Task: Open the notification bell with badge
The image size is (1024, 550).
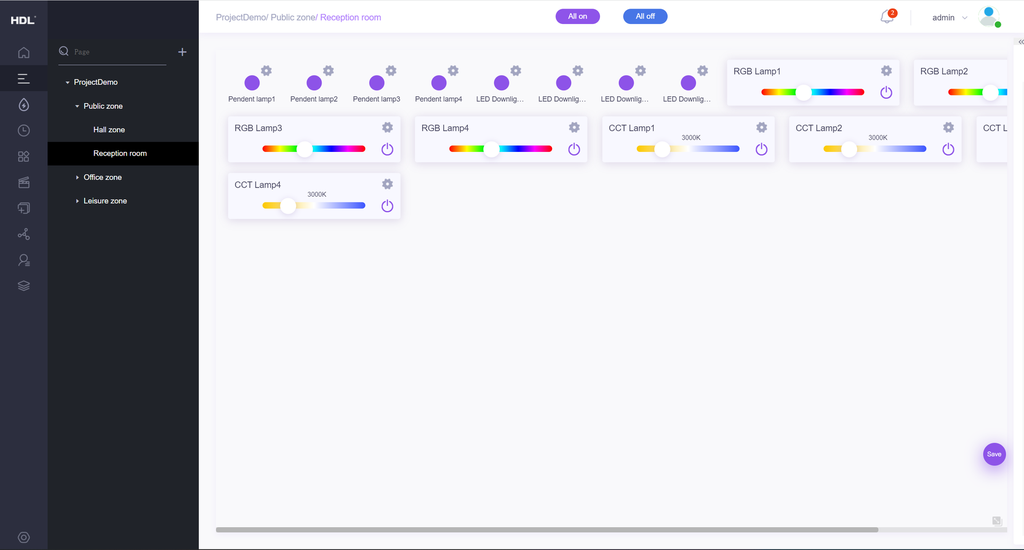Action: point(886,17)
